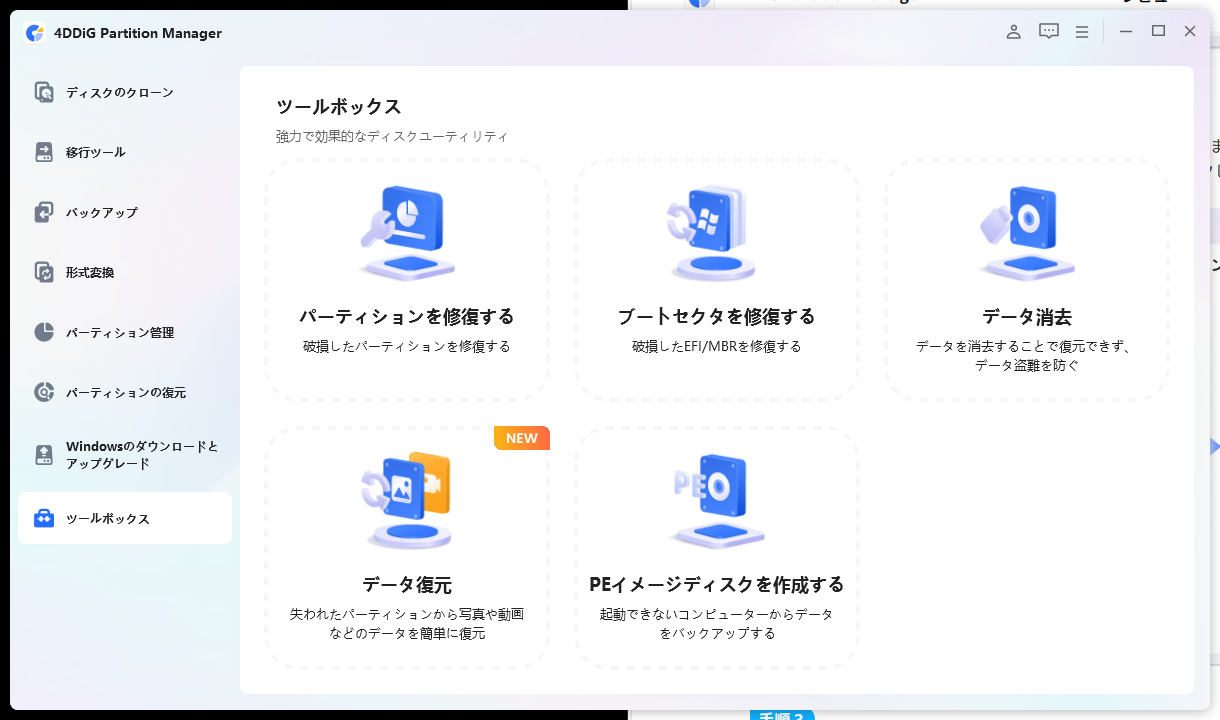Click the 破損したパーティションを修復する description
The height and width of the screenshot is (720, 1220).
pos(407,347)
